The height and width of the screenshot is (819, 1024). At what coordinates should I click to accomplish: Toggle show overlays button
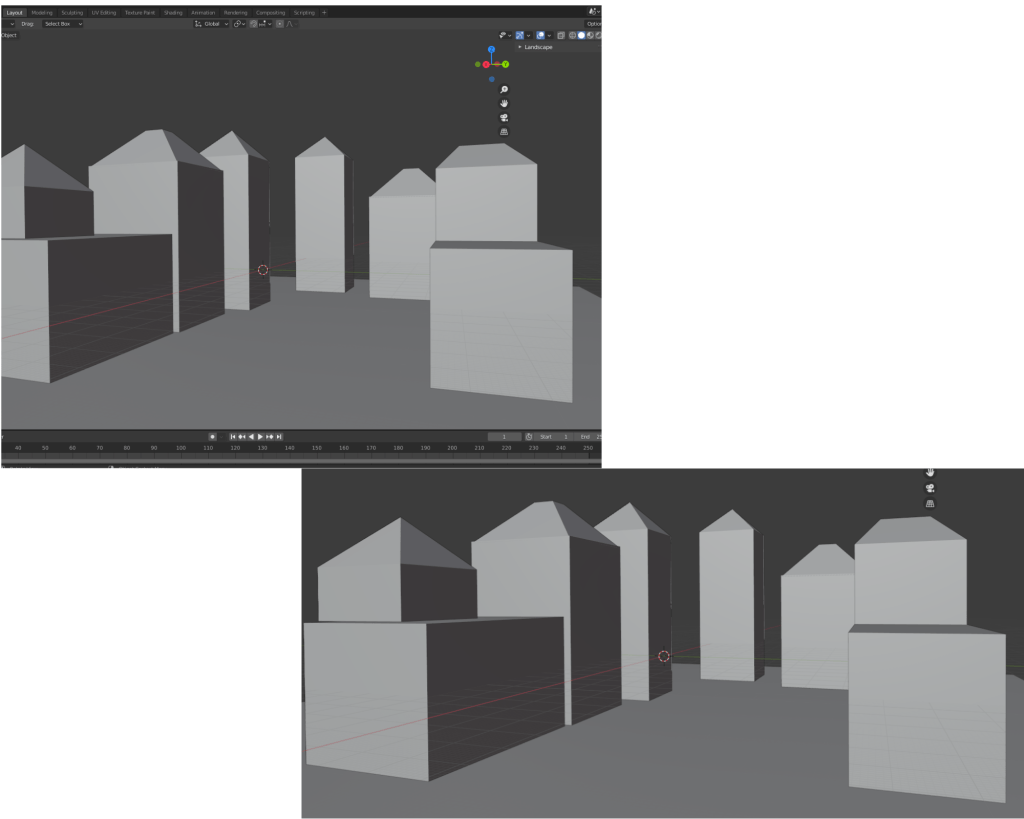pyautogui.click(x=540, y=35)
